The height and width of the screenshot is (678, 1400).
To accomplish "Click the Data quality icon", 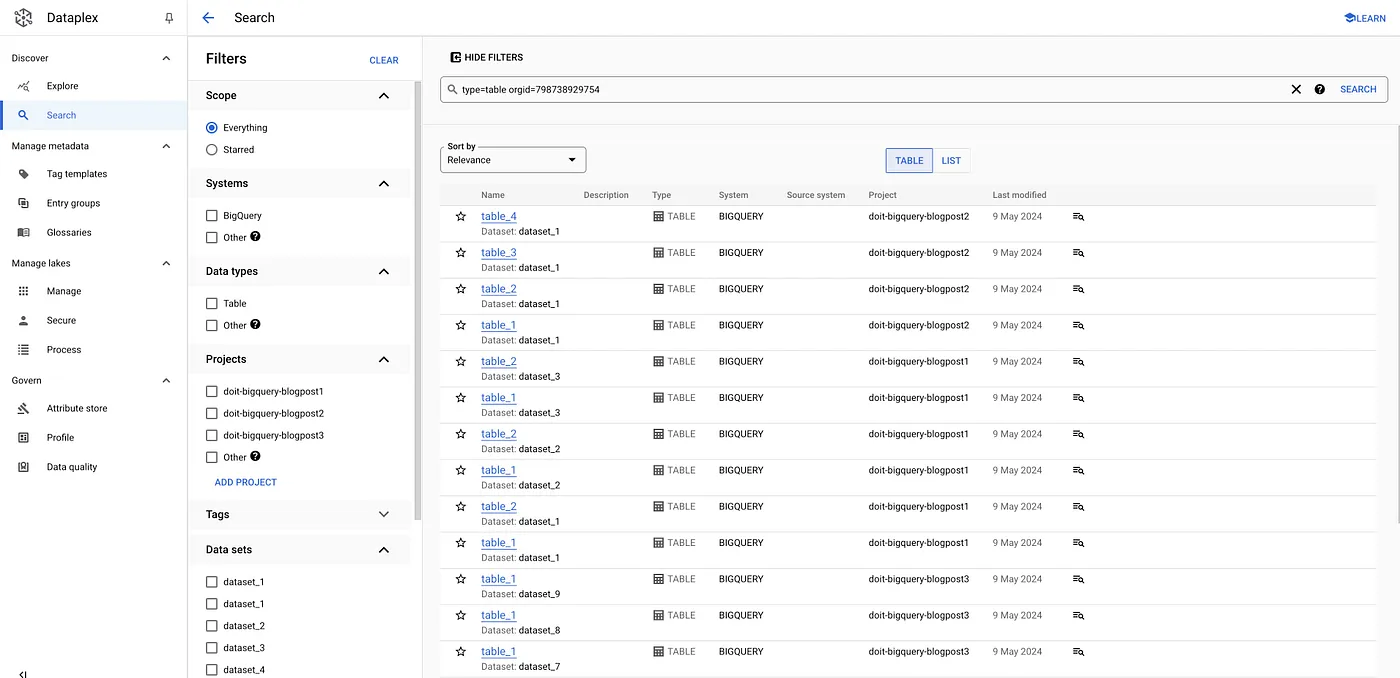I will click(24, 467).
